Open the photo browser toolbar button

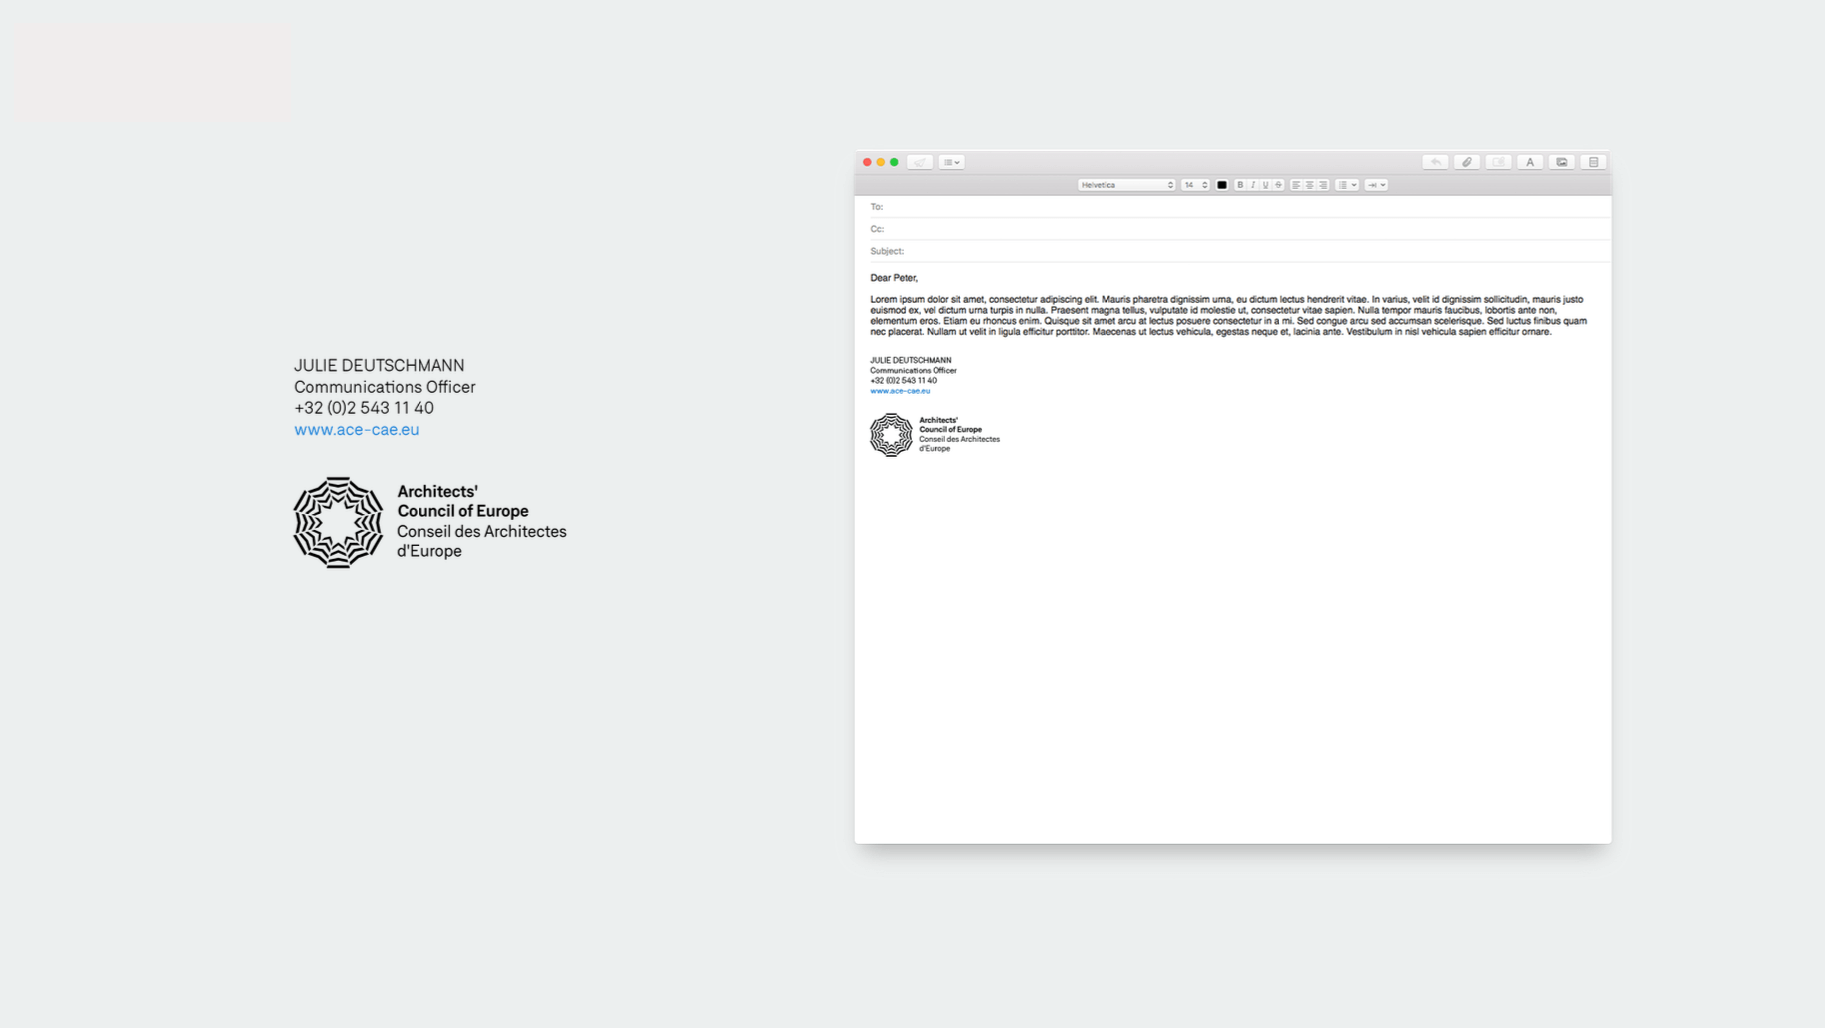1562,162
